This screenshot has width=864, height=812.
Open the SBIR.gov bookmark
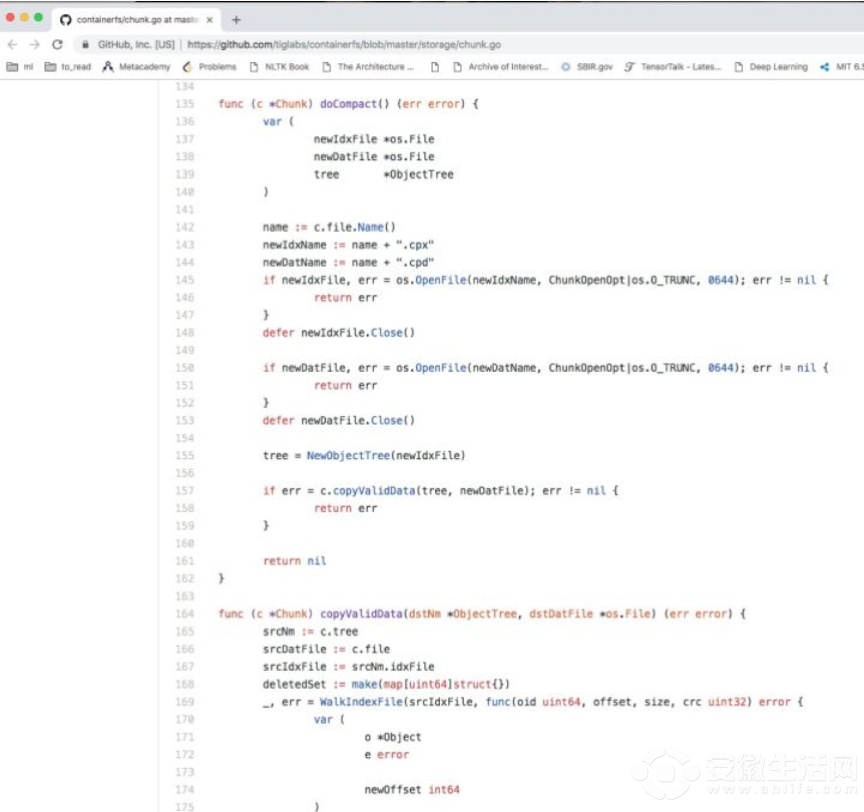pyautogui.click(x=587, y=67)
